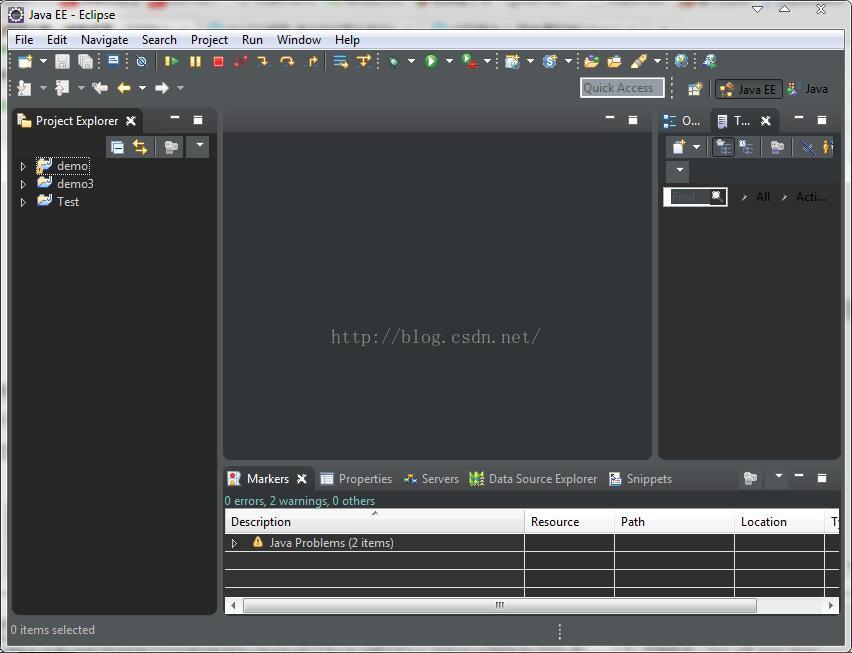Focus the Task List Find field
Image resolution: width=852 pixels, height=653 pixels.
click(x=689, y=197)
